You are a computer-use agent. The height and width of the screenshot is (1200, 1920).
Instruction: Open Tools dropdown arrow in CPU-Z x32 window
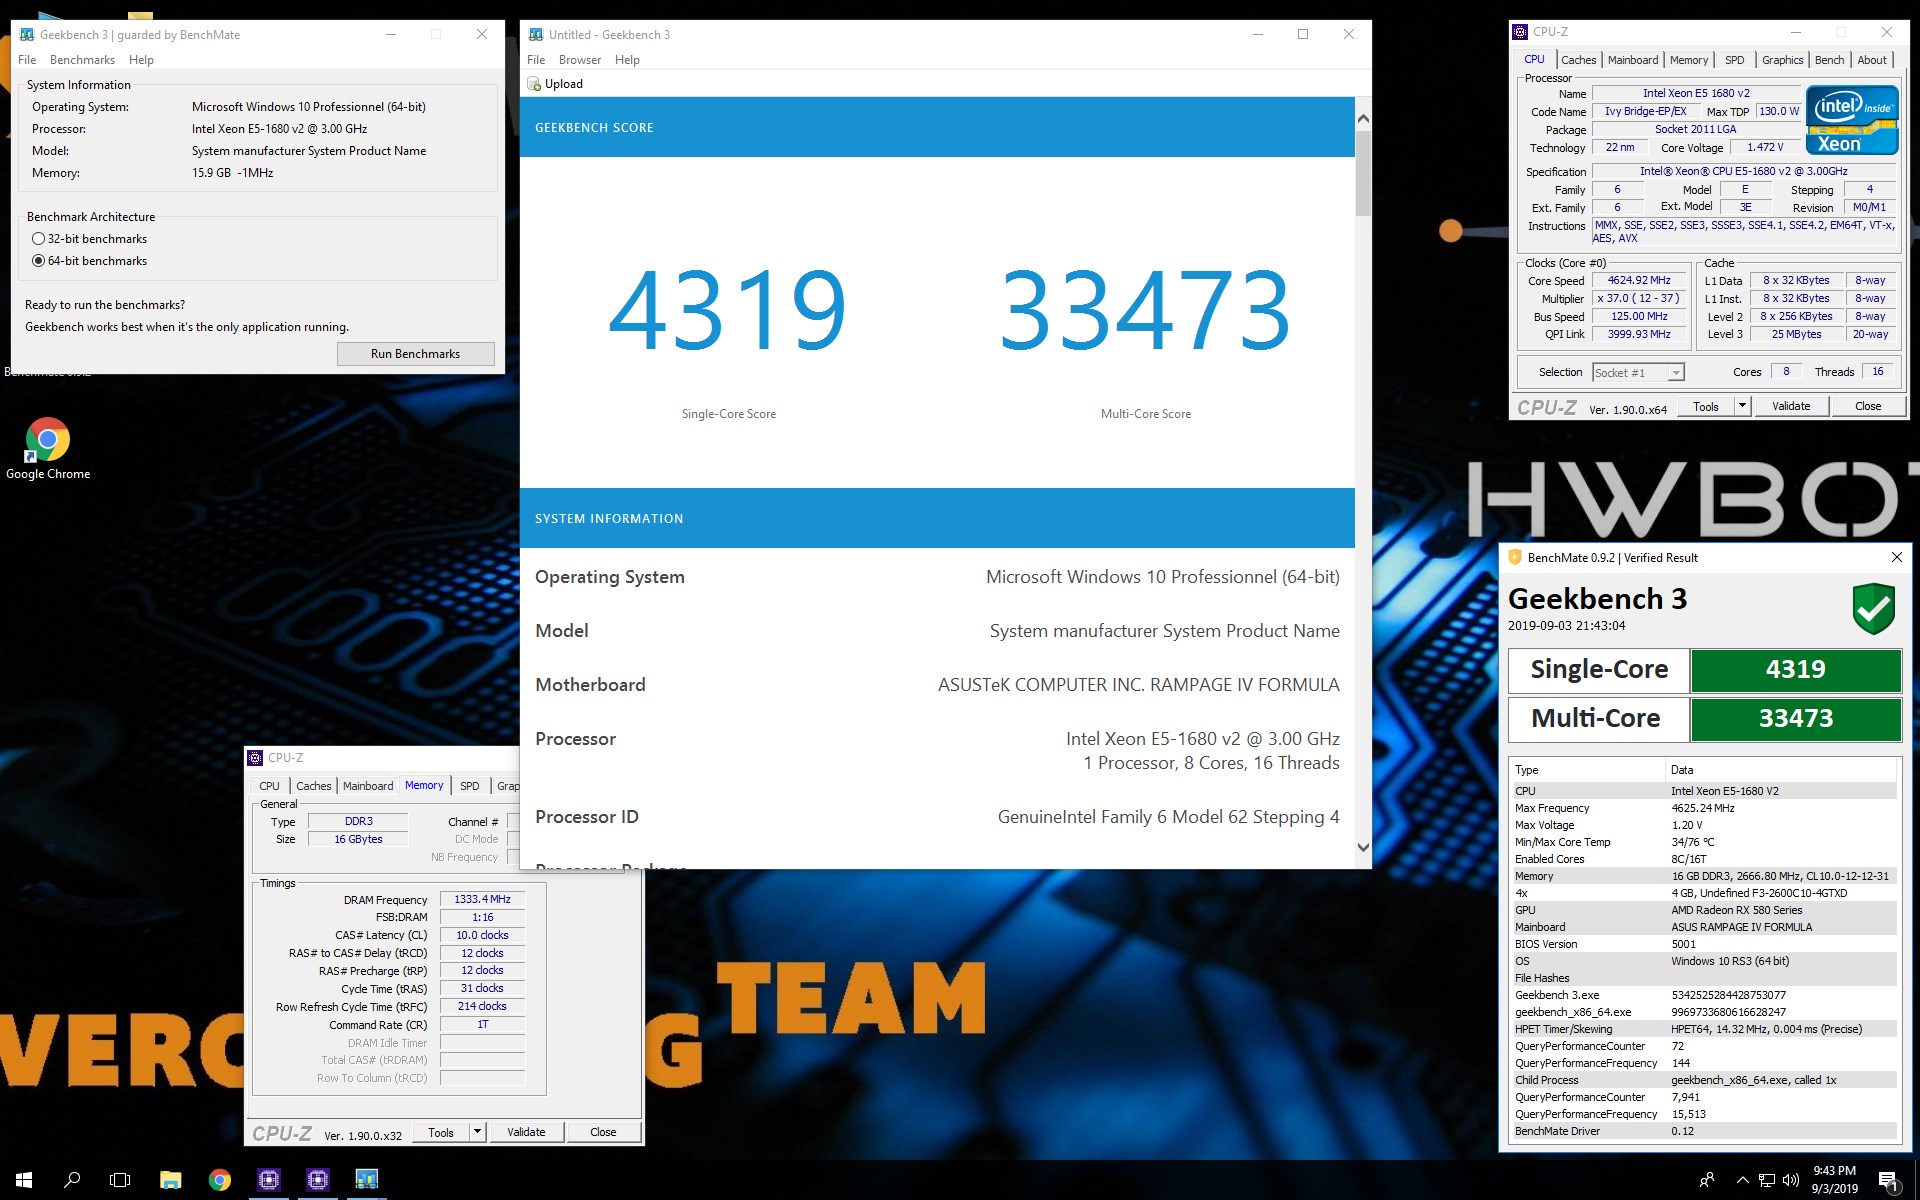(x=477, y=1132)
